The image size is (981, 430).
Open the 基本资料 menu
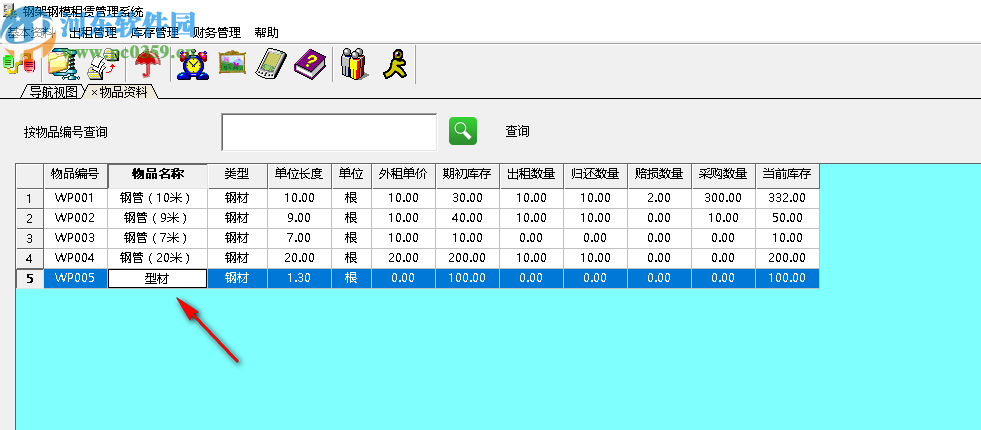pyautogui.click(x=31, y=33)
